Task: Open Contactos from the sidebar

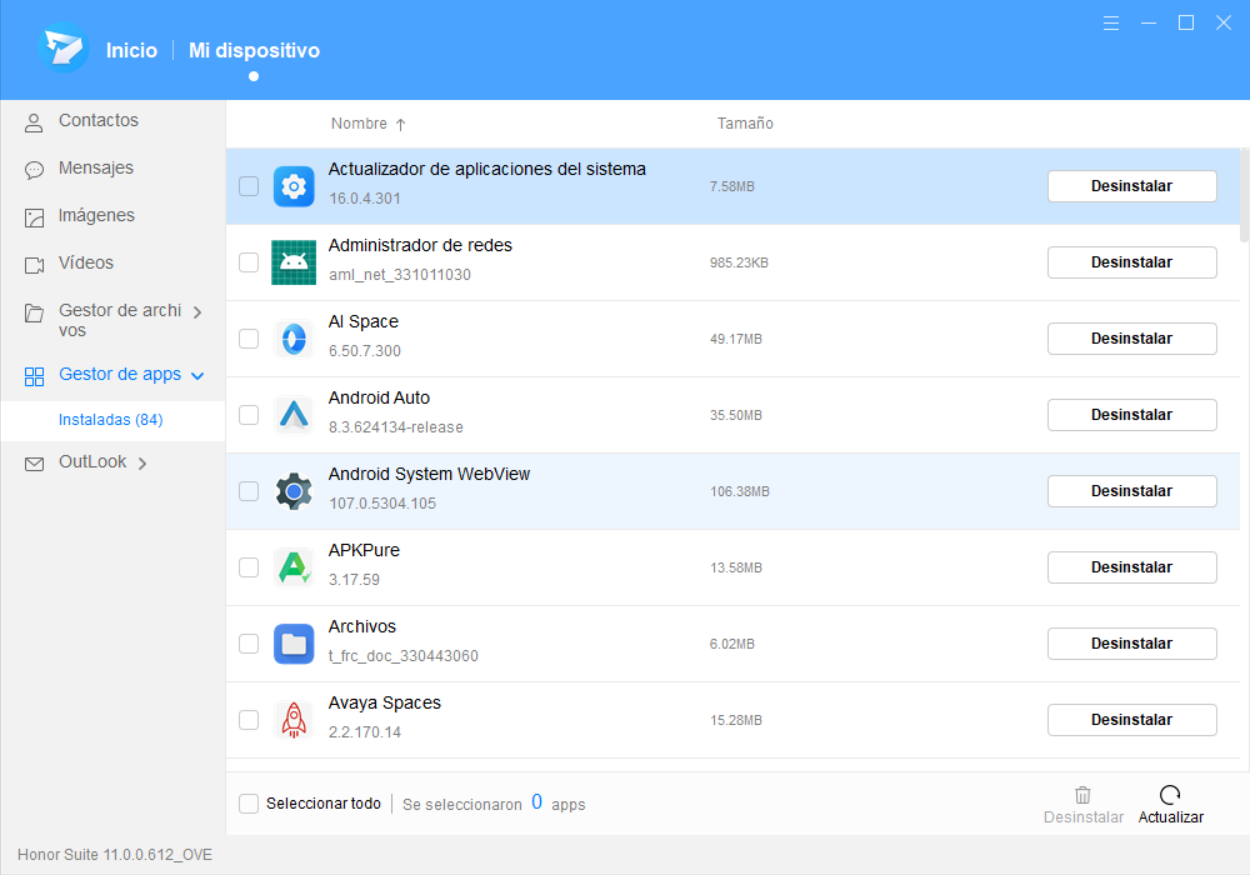Action: [x=98, y=121]
